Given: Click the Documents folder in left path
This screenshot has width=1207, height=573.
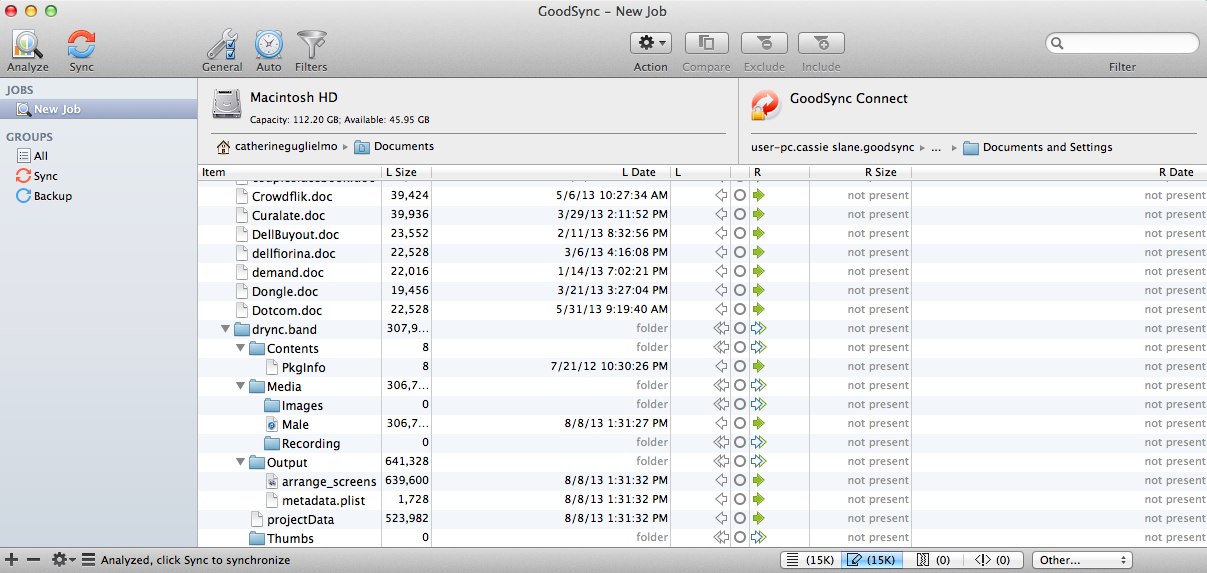Looking at the screenshot, I should [x=395, y=147].
